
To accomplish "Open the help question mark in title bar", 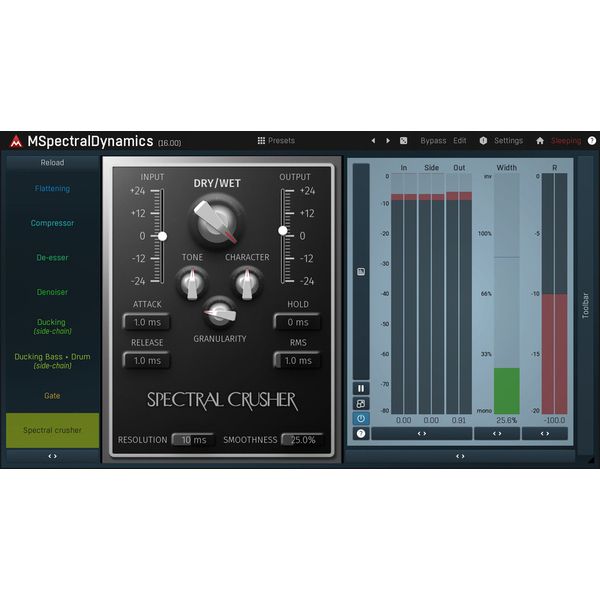I will 592,141.
